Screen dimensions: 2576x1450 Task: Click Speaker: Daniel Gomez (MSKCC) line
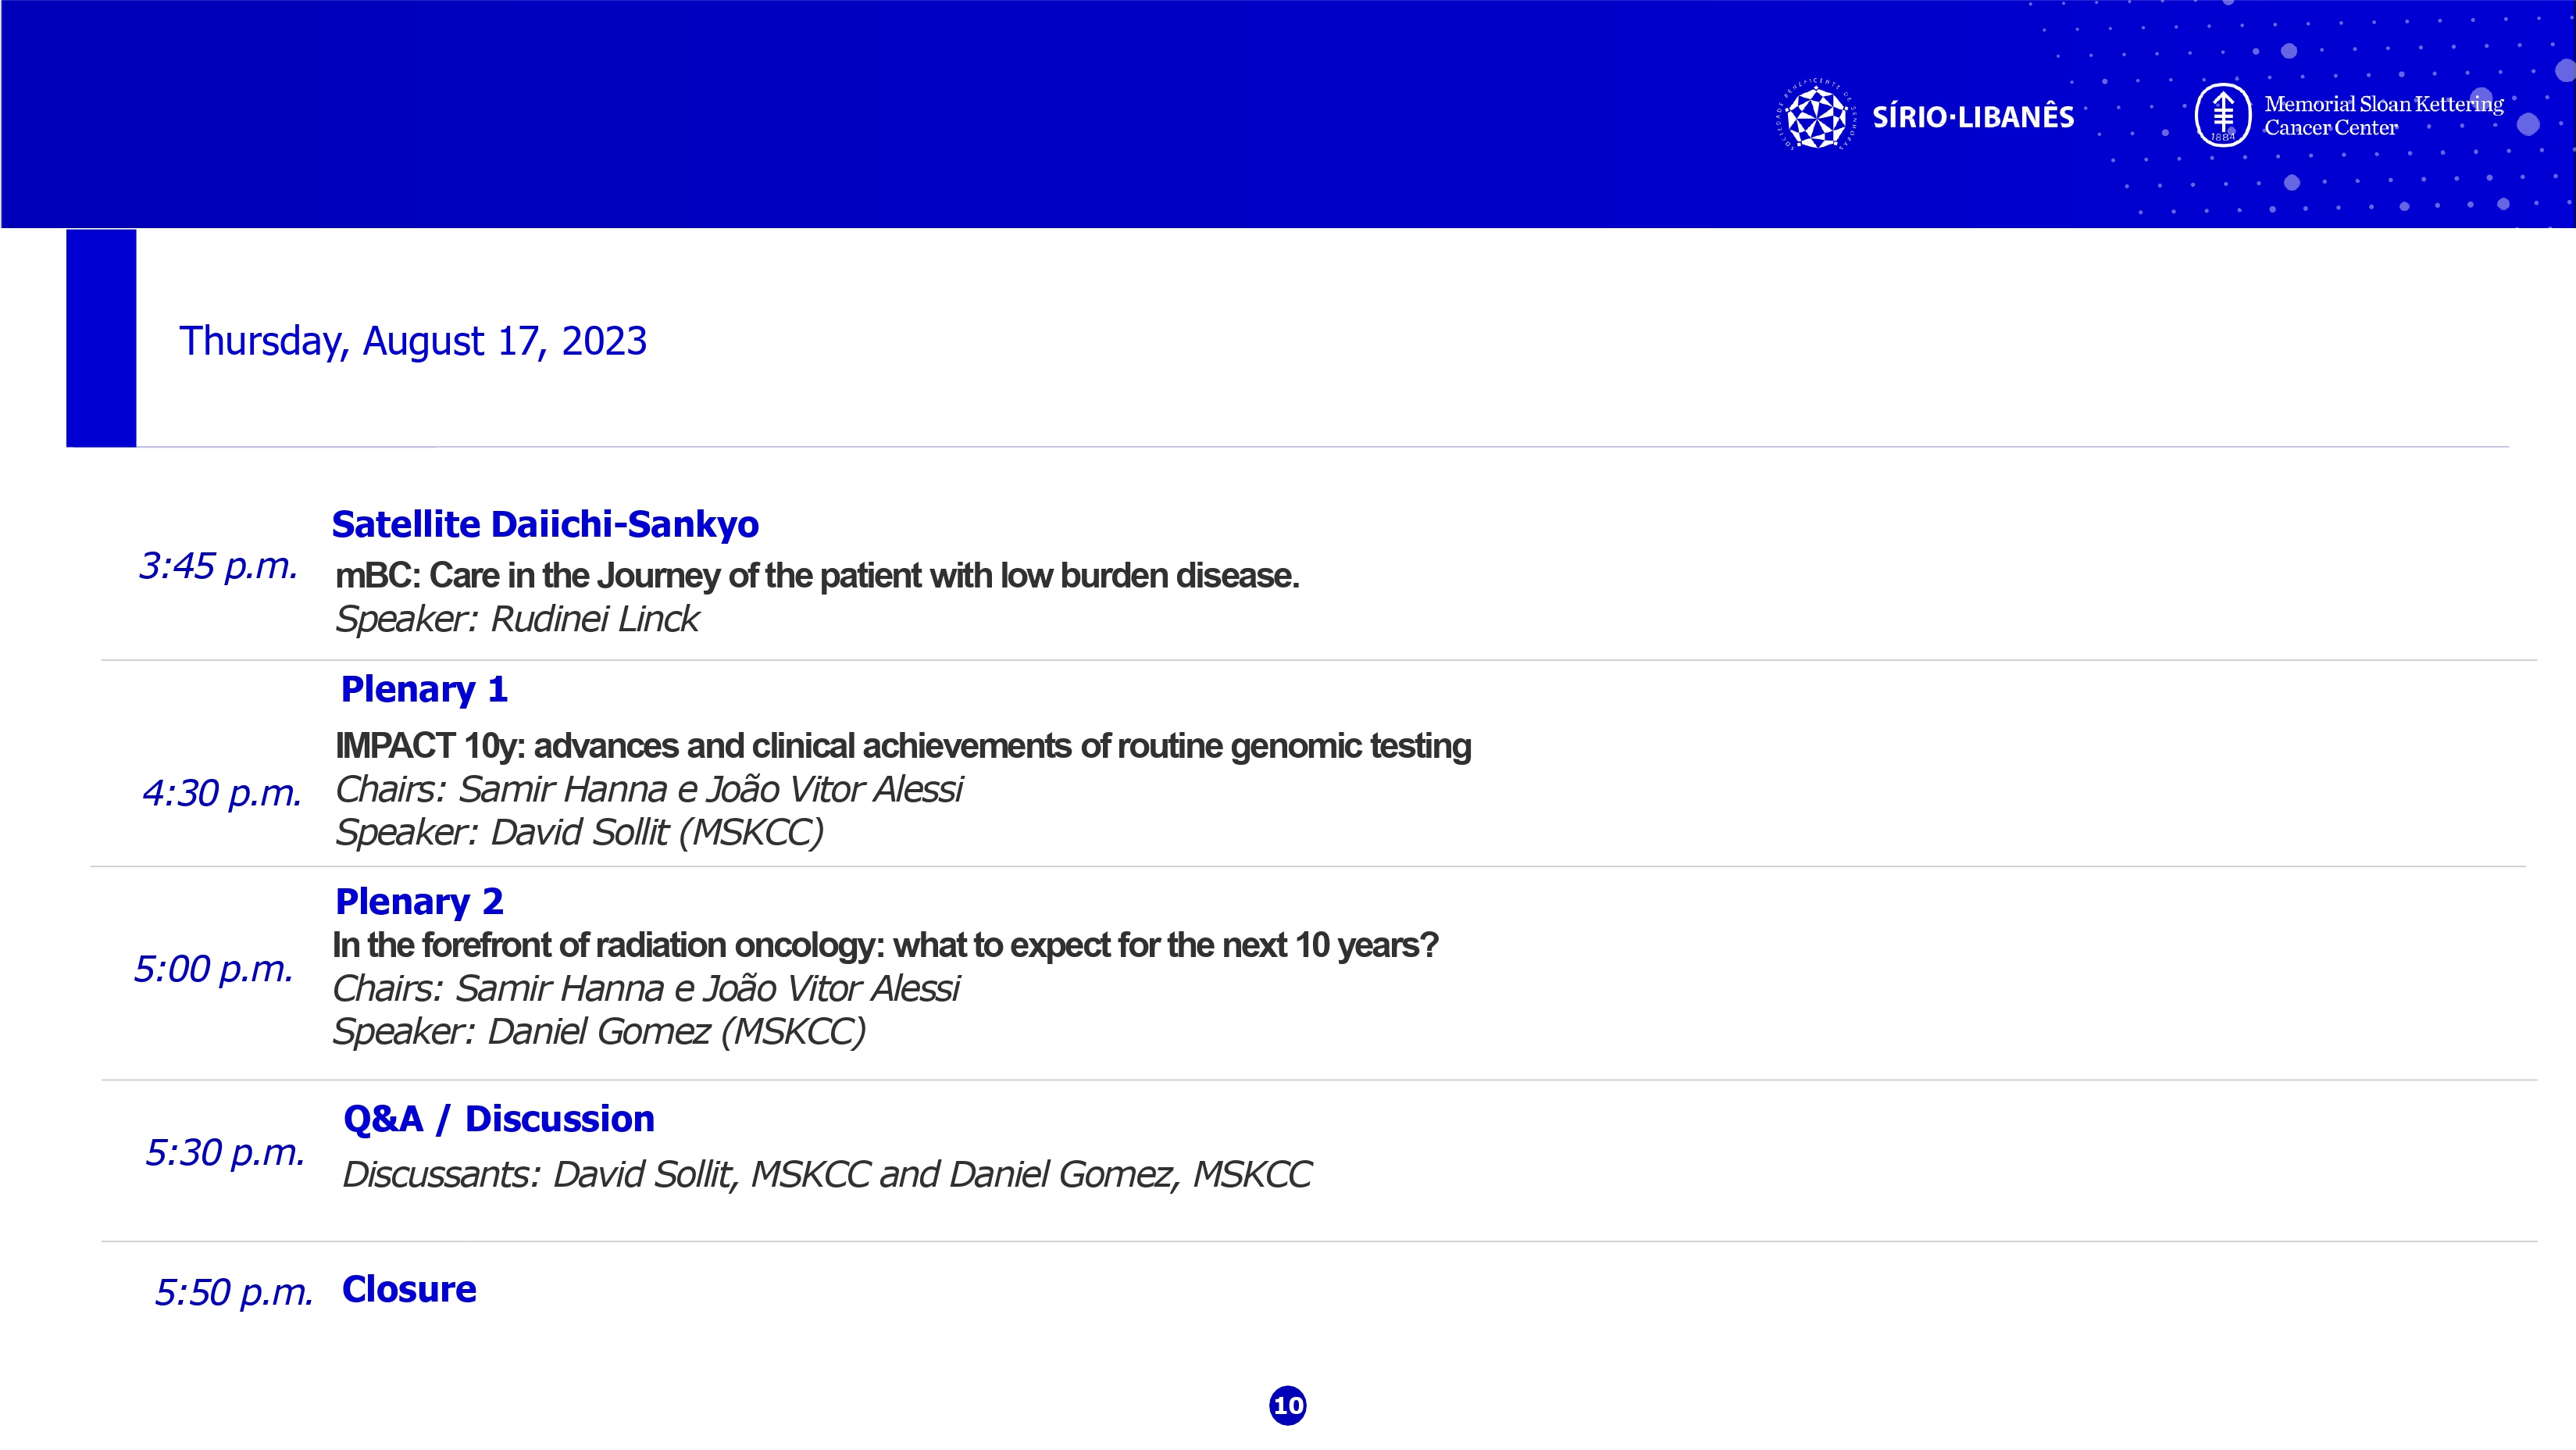599,1031
